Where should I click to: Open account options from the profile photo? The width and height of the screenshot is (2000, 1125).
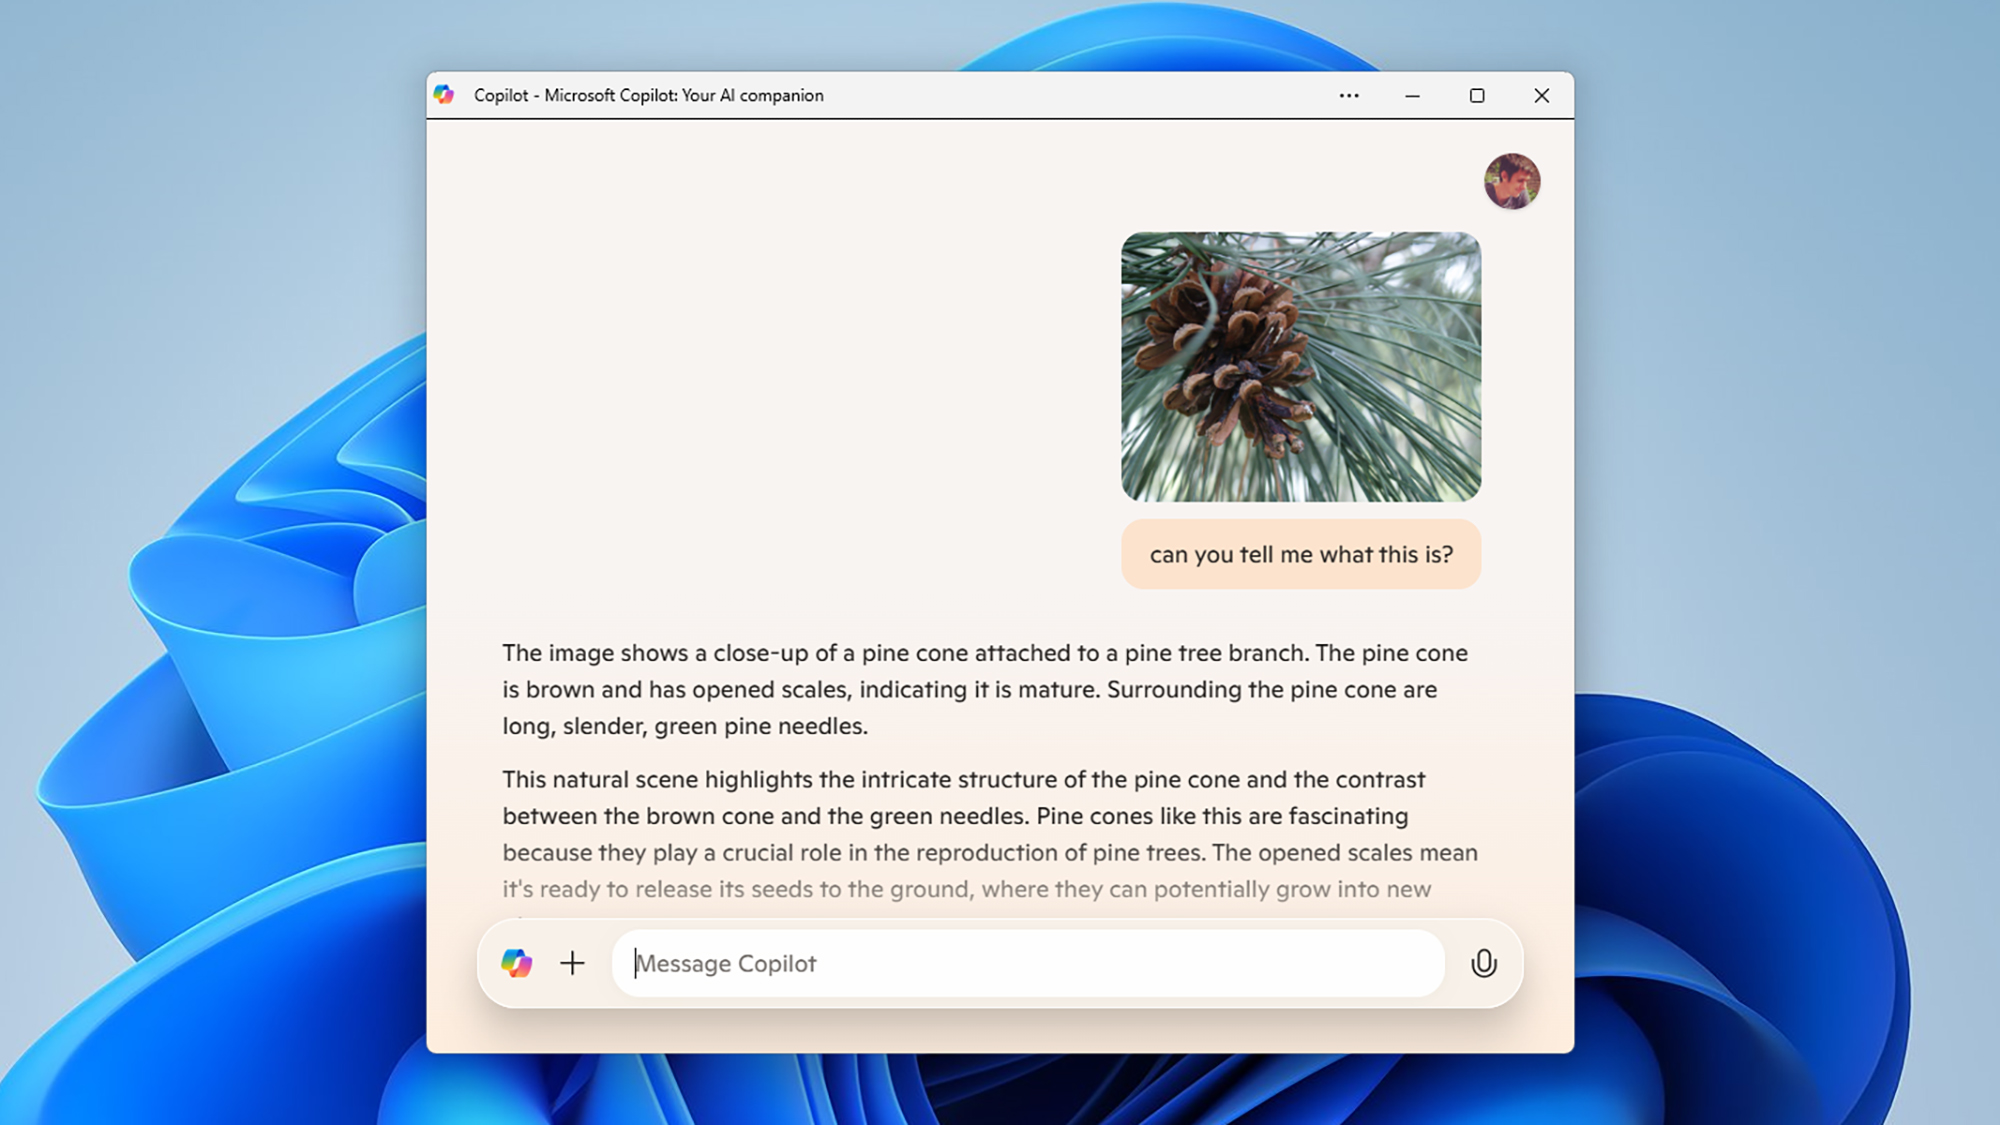(x=1513, y=181)
